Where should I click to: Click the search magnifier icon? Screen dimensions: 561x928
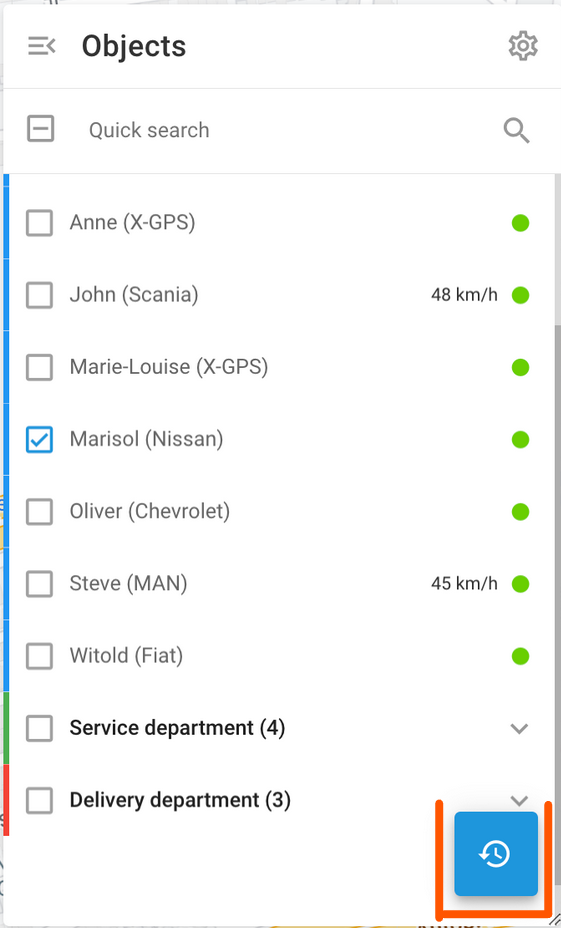[x=517, y=130]
